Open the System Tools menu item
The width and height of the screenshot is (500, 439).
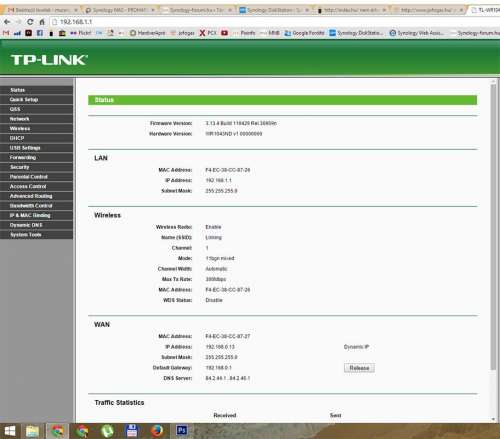[37, 235]
